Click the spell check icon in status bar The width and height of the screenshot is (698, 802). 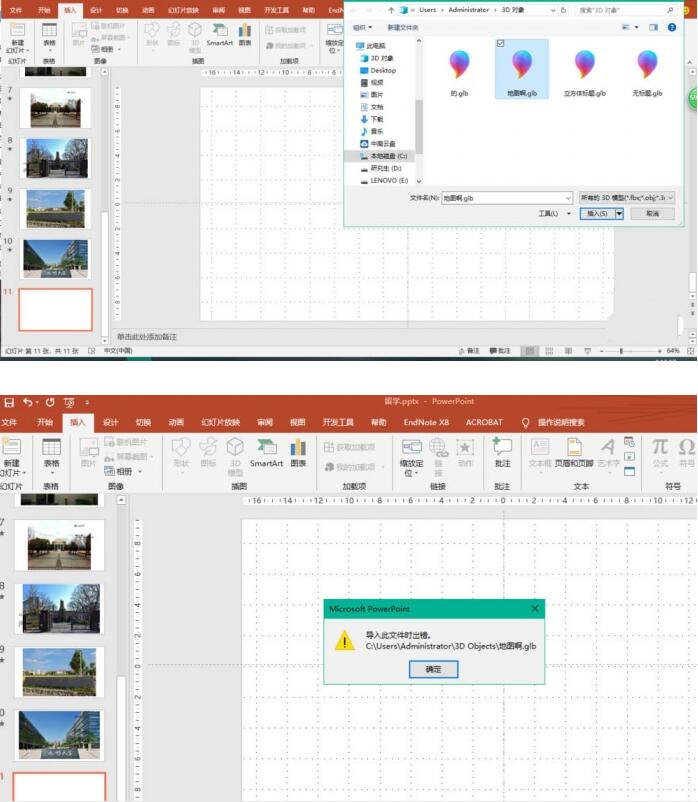(92, 351)
